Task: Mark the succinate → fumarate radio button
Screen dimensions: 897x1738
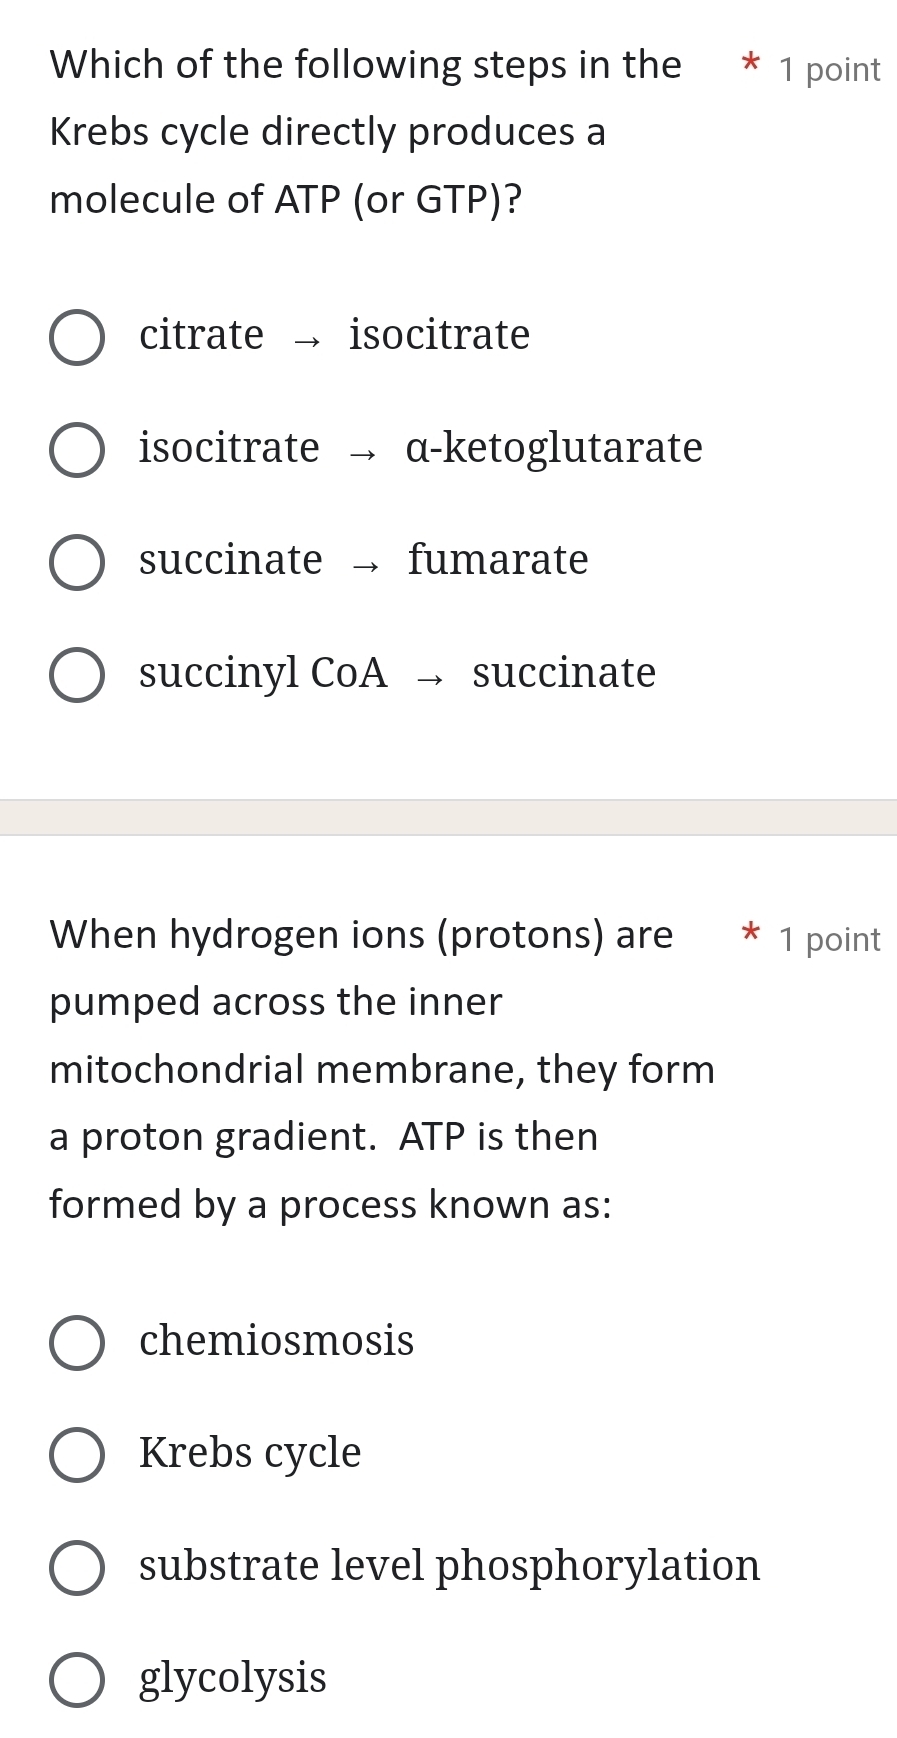Action: pos(76,562)
